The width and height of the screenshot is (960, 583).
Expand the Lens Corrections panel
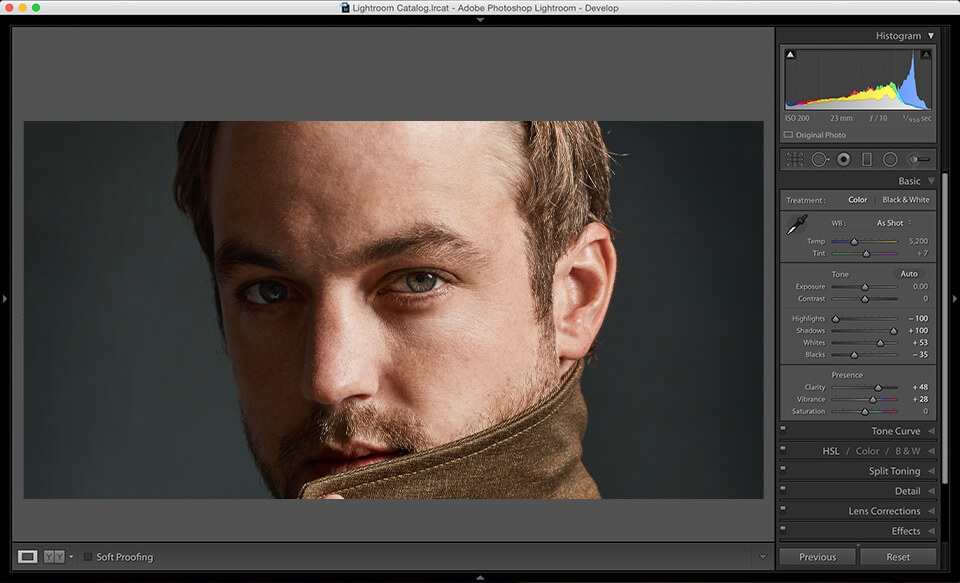(x=884, y=511)
